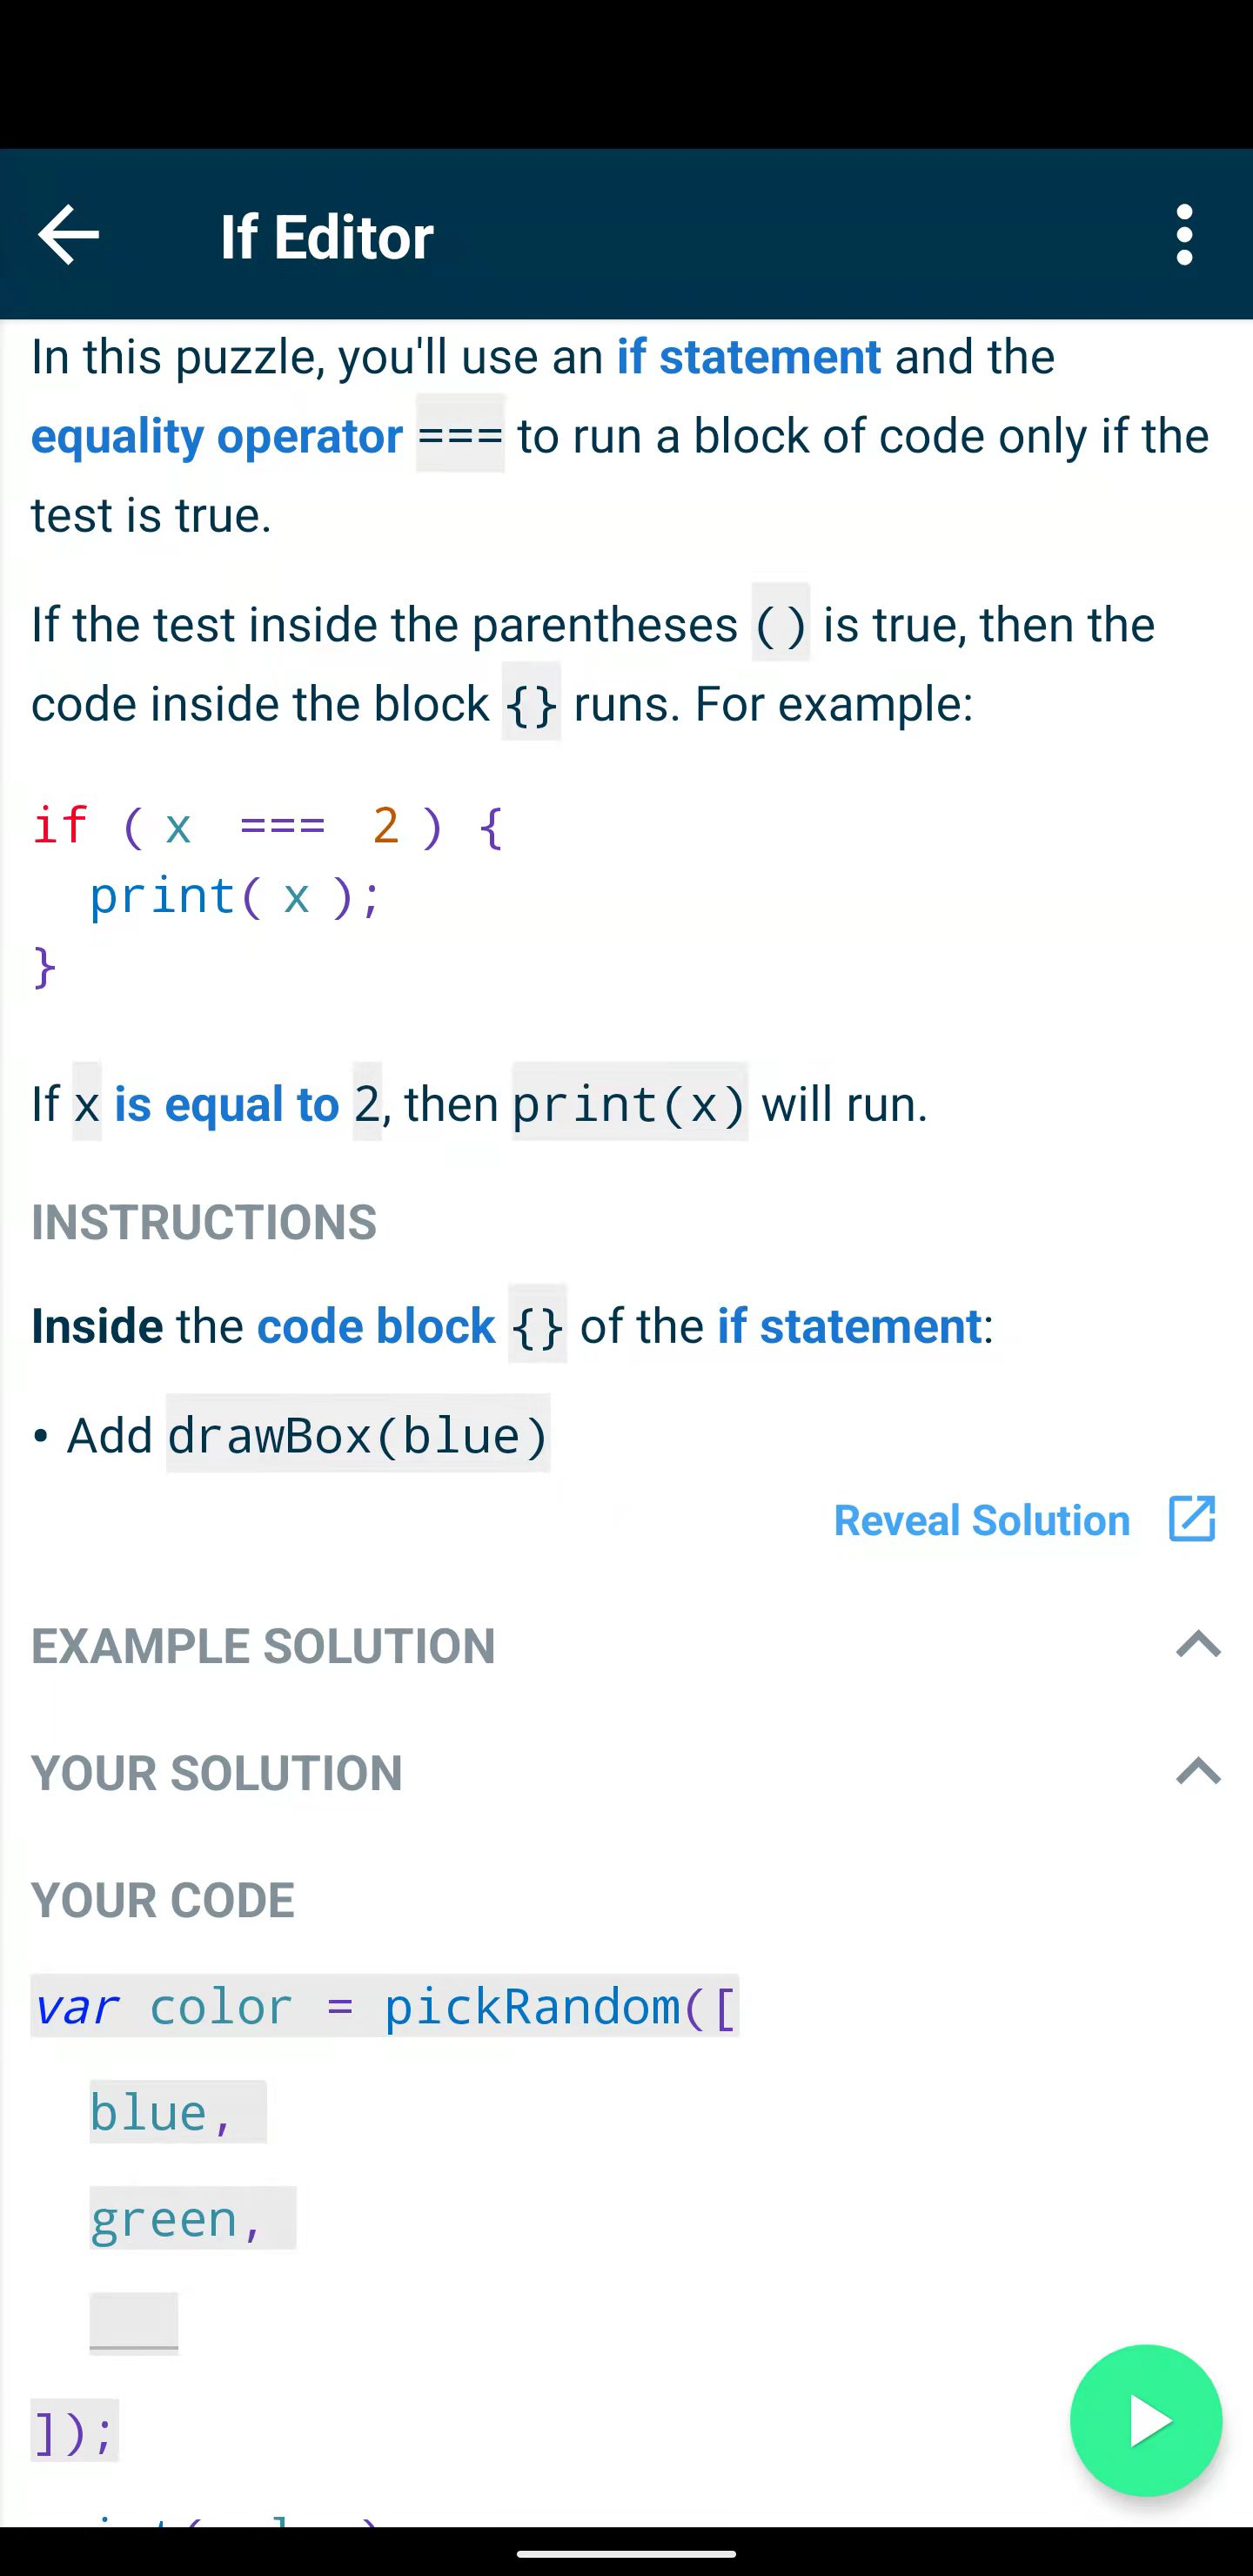The width and height of the screenshot is (1253, 2576).
Task: Tap the back arrow icon
Action: coord(68,235)
